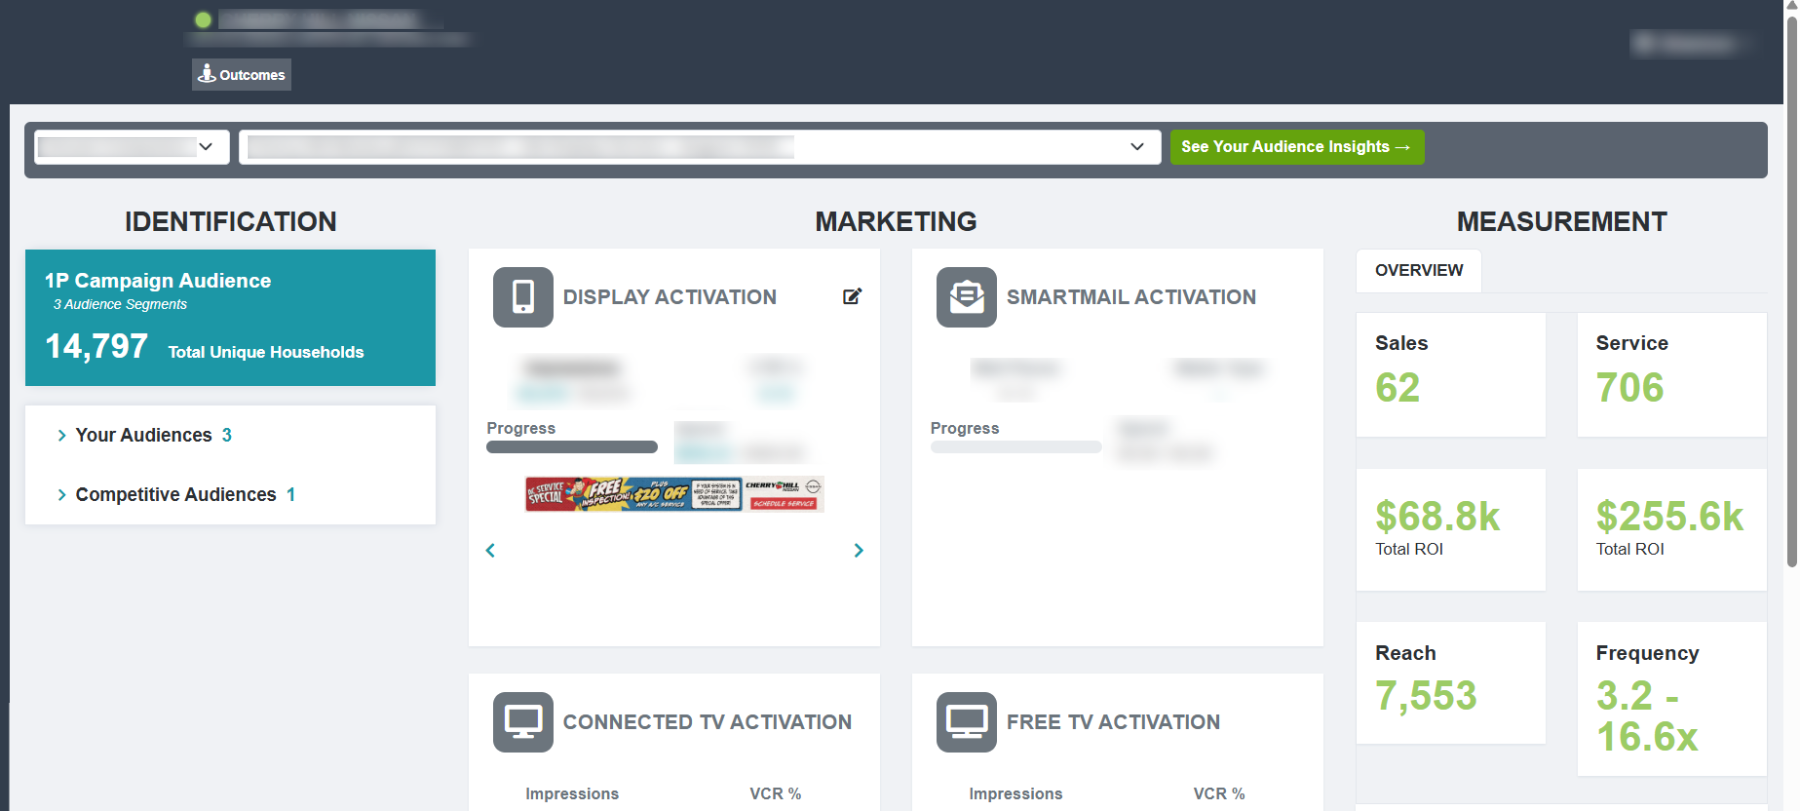Screen dimensions: 1800x811
Task: Click the green status indicator dot
Action: [x=203, y=19]
